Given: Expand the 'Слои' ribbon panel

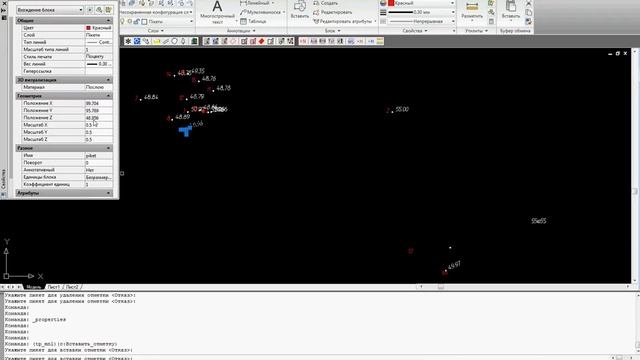Looking at the screenshot, I should [x=156, y=31].
